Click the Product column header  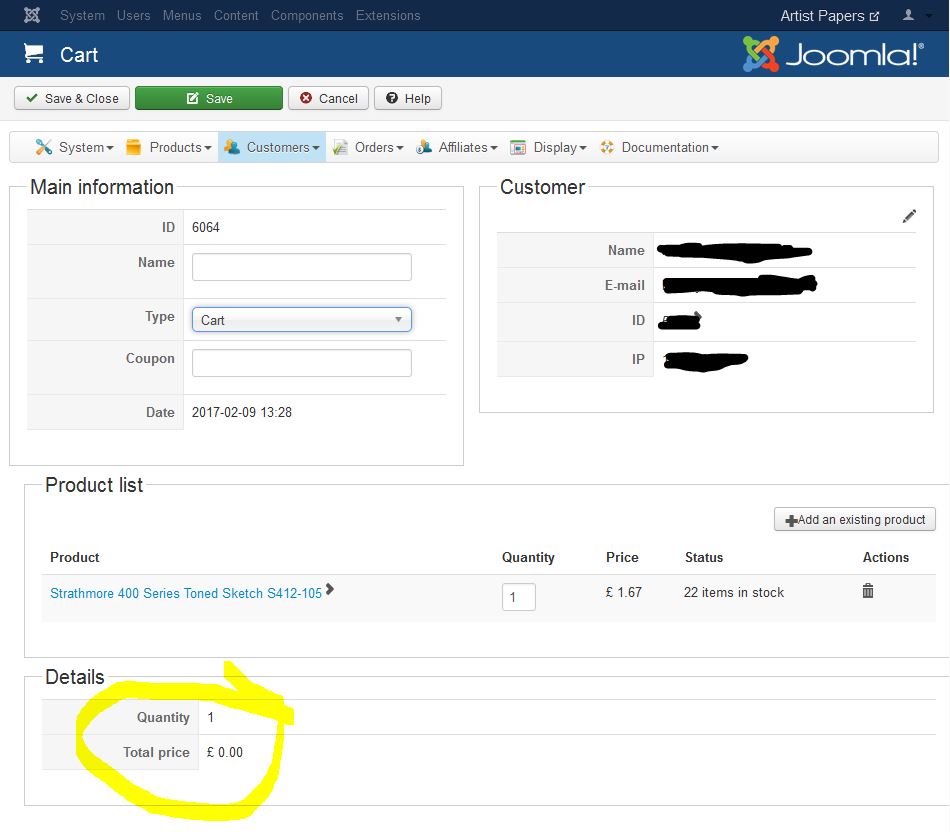coord(75,557)
